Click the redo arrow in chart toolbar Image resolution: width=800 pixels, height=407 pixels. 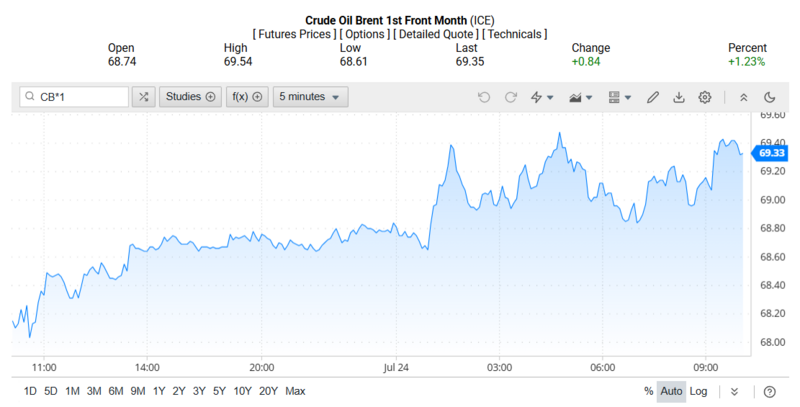511,97
